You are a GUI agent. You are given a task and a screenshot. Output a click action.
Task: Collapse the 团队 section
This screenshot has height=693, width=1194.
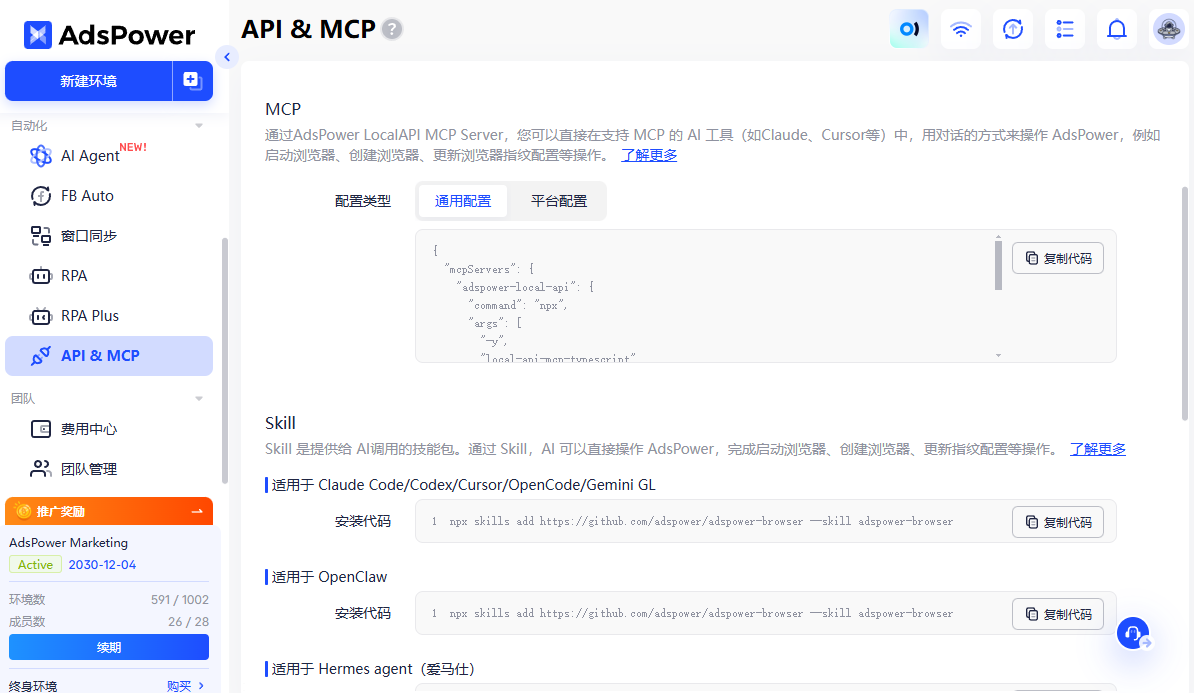[x=199, y=398]
